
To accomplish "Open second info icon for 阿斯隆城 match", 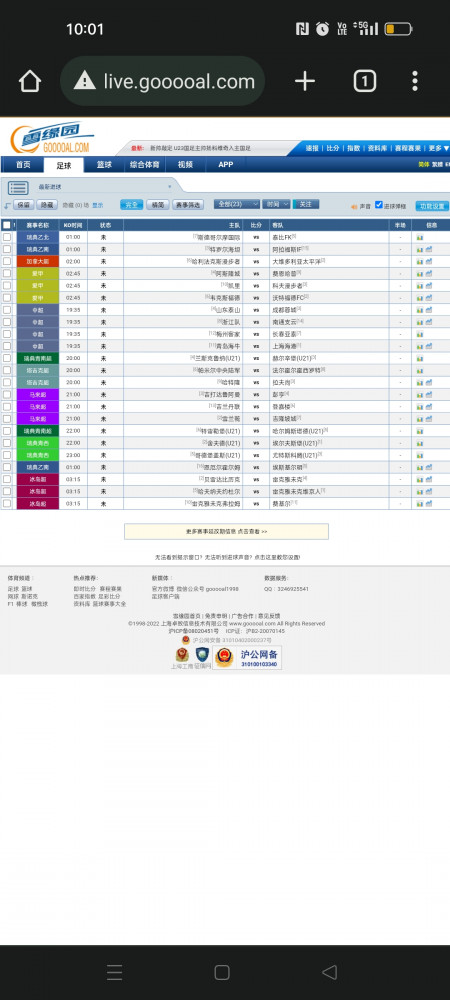I will pos(429,273).
